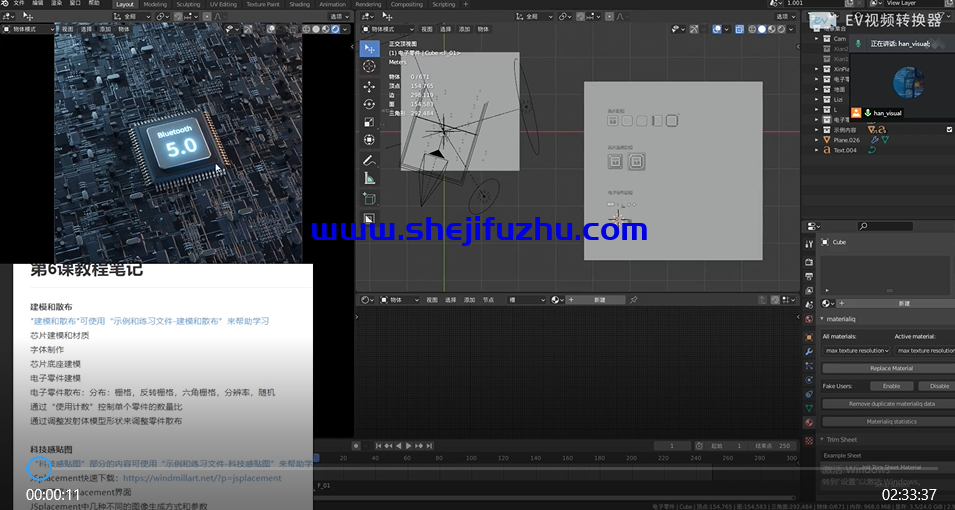Choose the Scale tool
Screen dimensions: 955x510
[369, 122]
